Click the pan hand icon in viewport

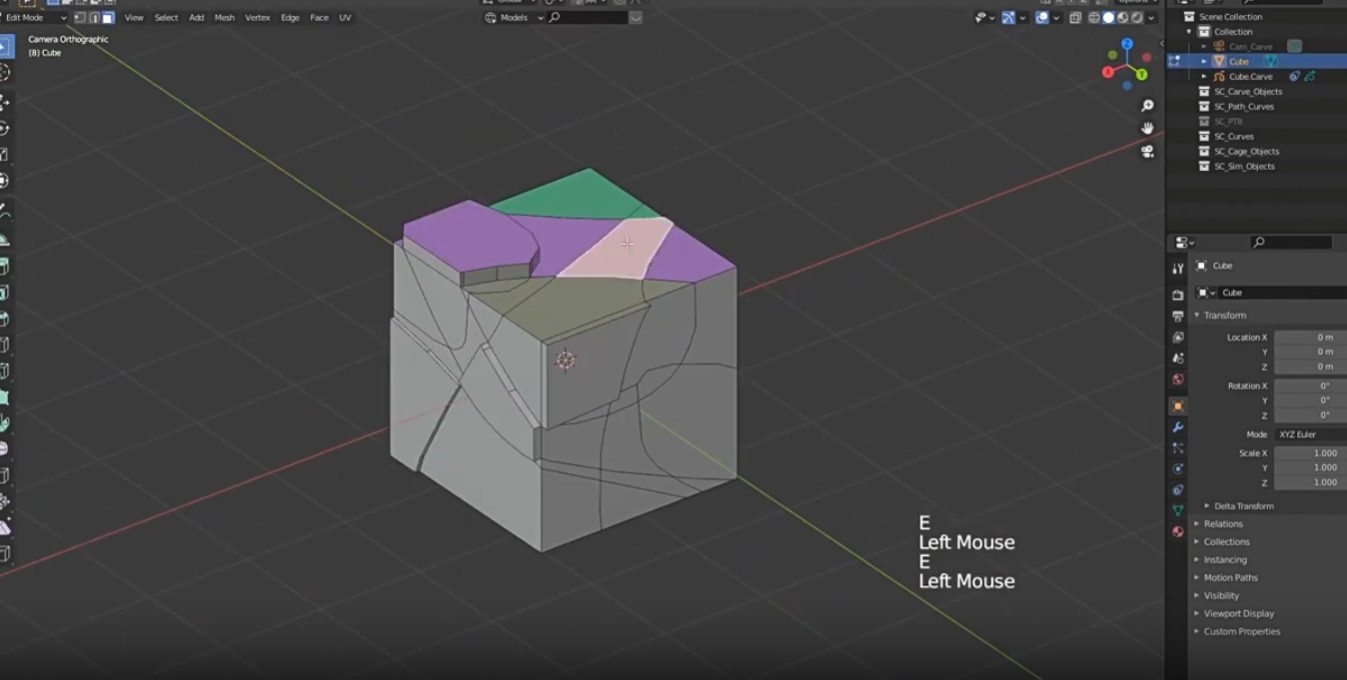click(1147, 128)
